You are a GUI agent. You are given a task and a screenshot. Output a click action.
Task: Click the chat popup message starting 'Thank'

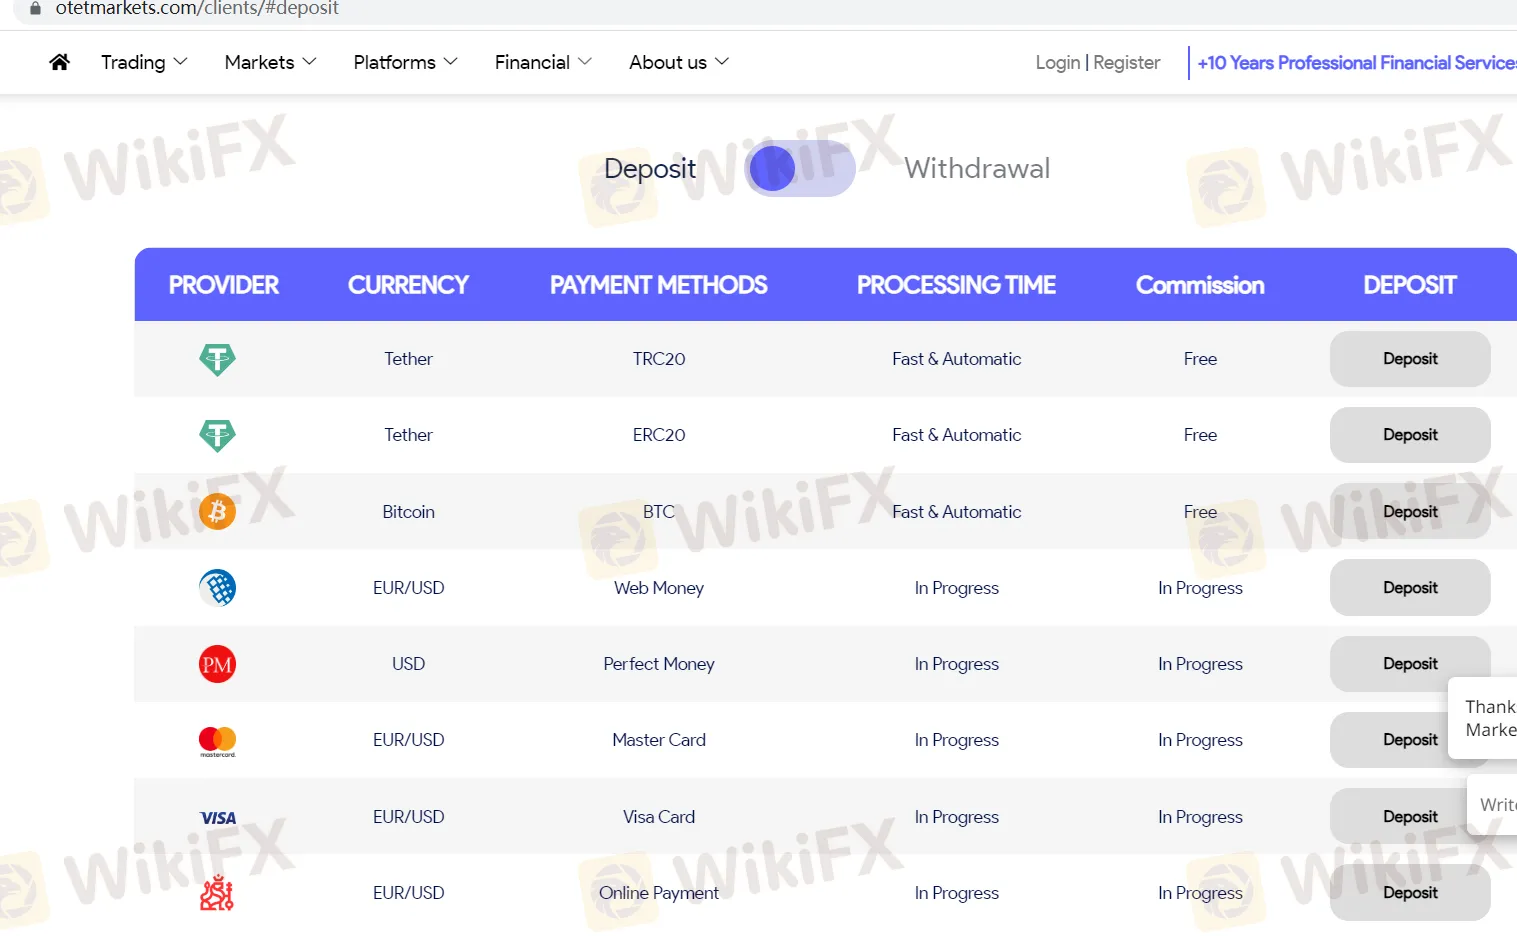1483,718
